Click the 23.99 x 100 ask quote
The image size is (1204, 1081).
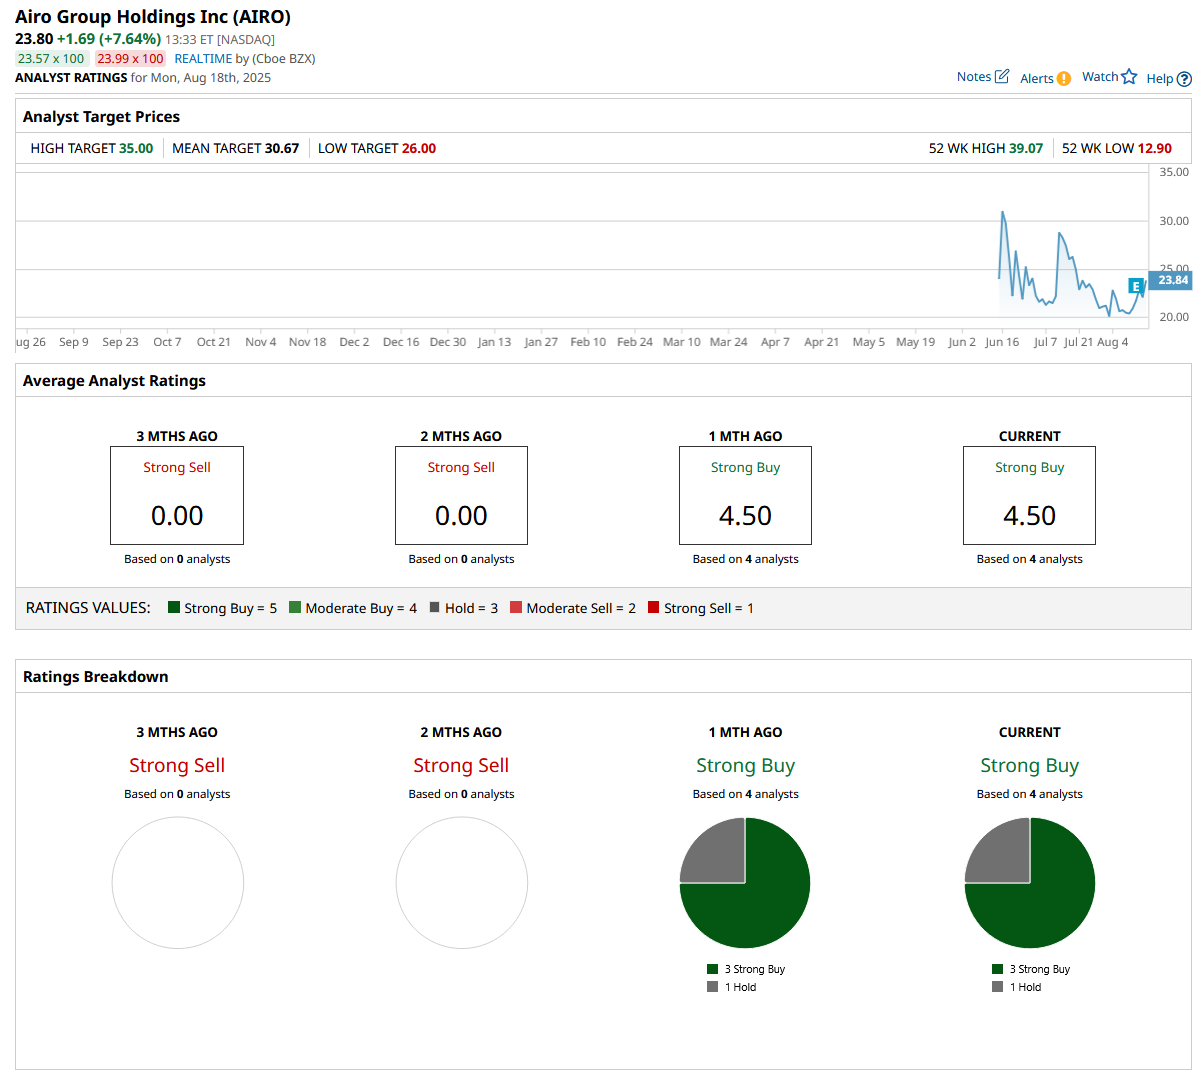[x=130, y=59]
